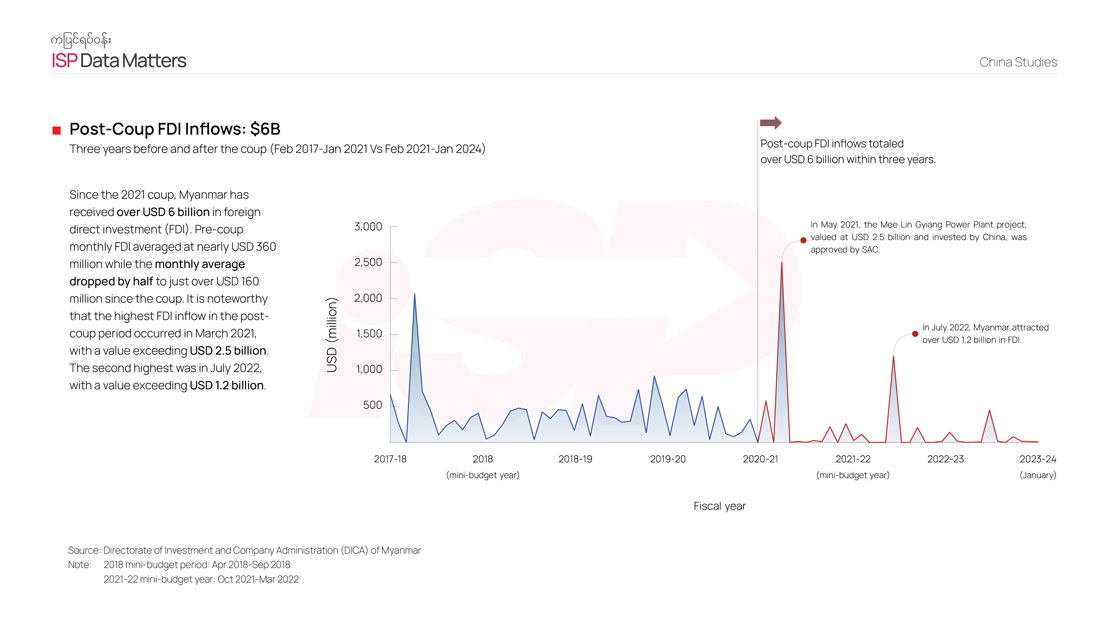Screen dimensions: 1110x624
Task: Click the red arrow above the post-coup line
Action: click(770, 123)
